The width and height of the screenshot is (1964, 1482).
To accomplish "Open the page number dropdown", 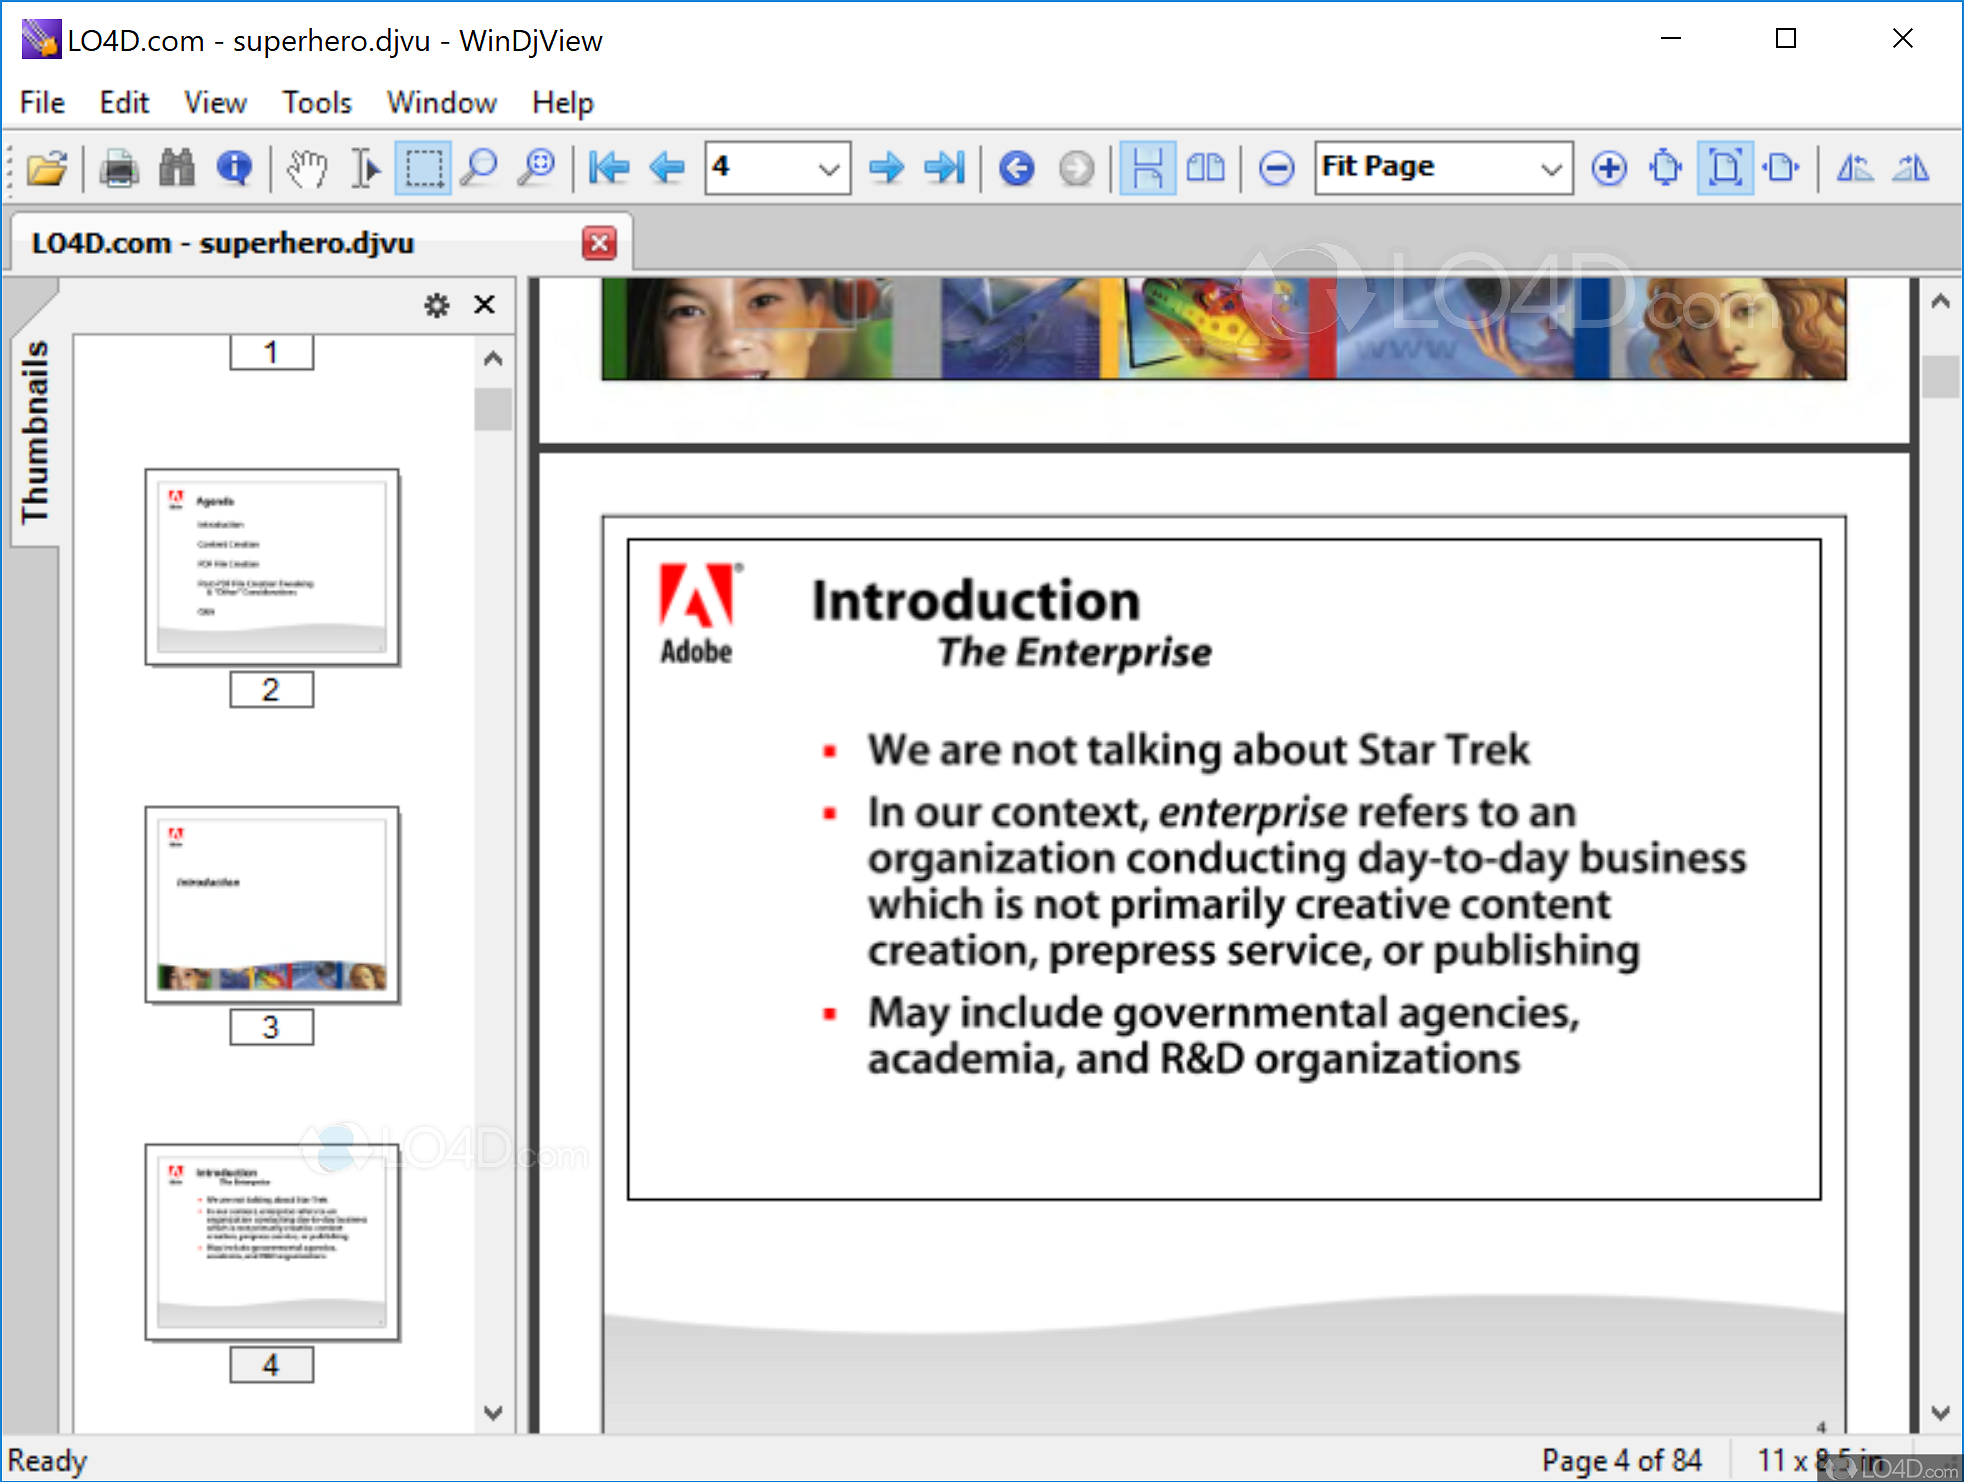I will click(x=828, y=168).
